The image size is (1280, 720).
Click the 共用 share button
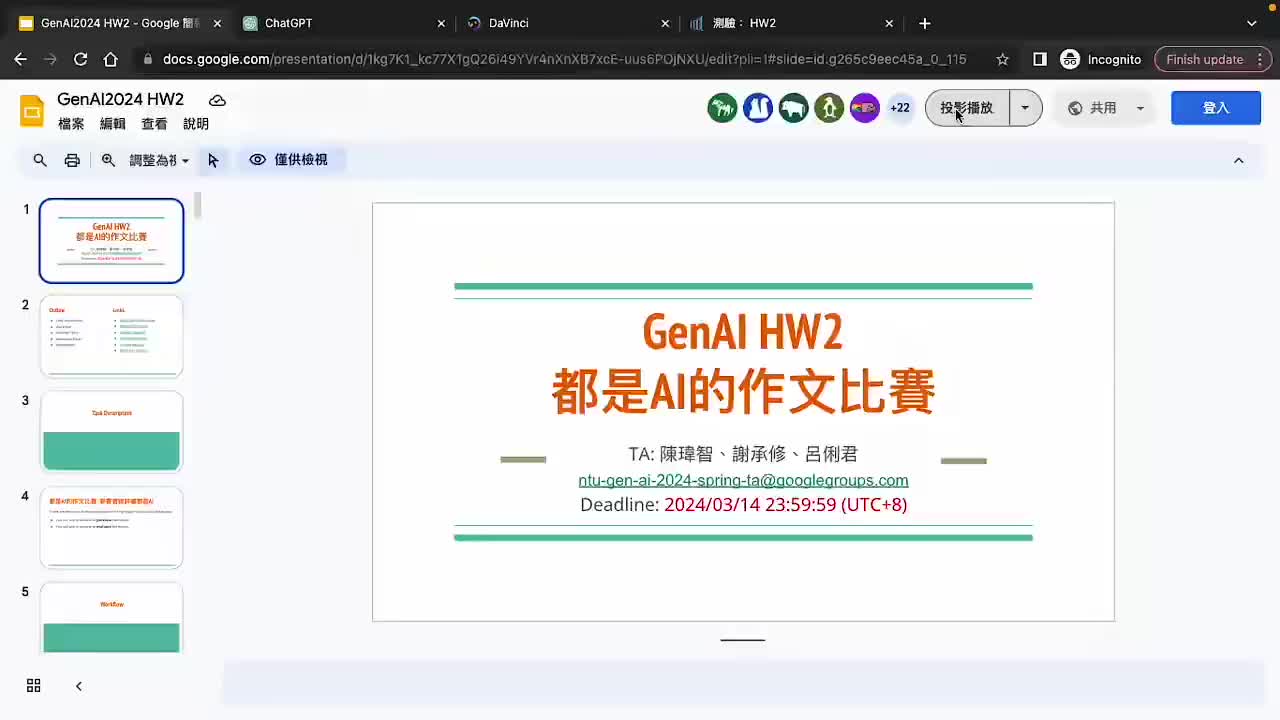click(x=1092, y=108)
